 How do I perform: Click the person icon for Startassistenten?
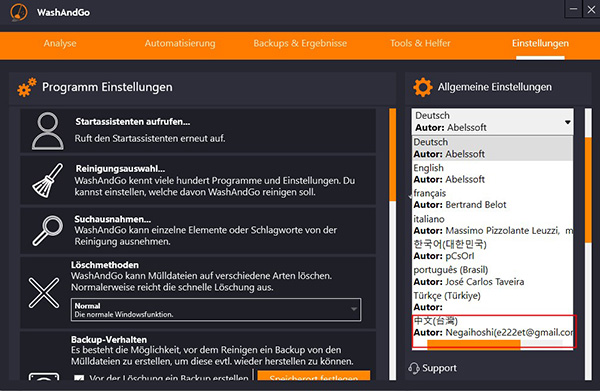(x=48, y=131)
